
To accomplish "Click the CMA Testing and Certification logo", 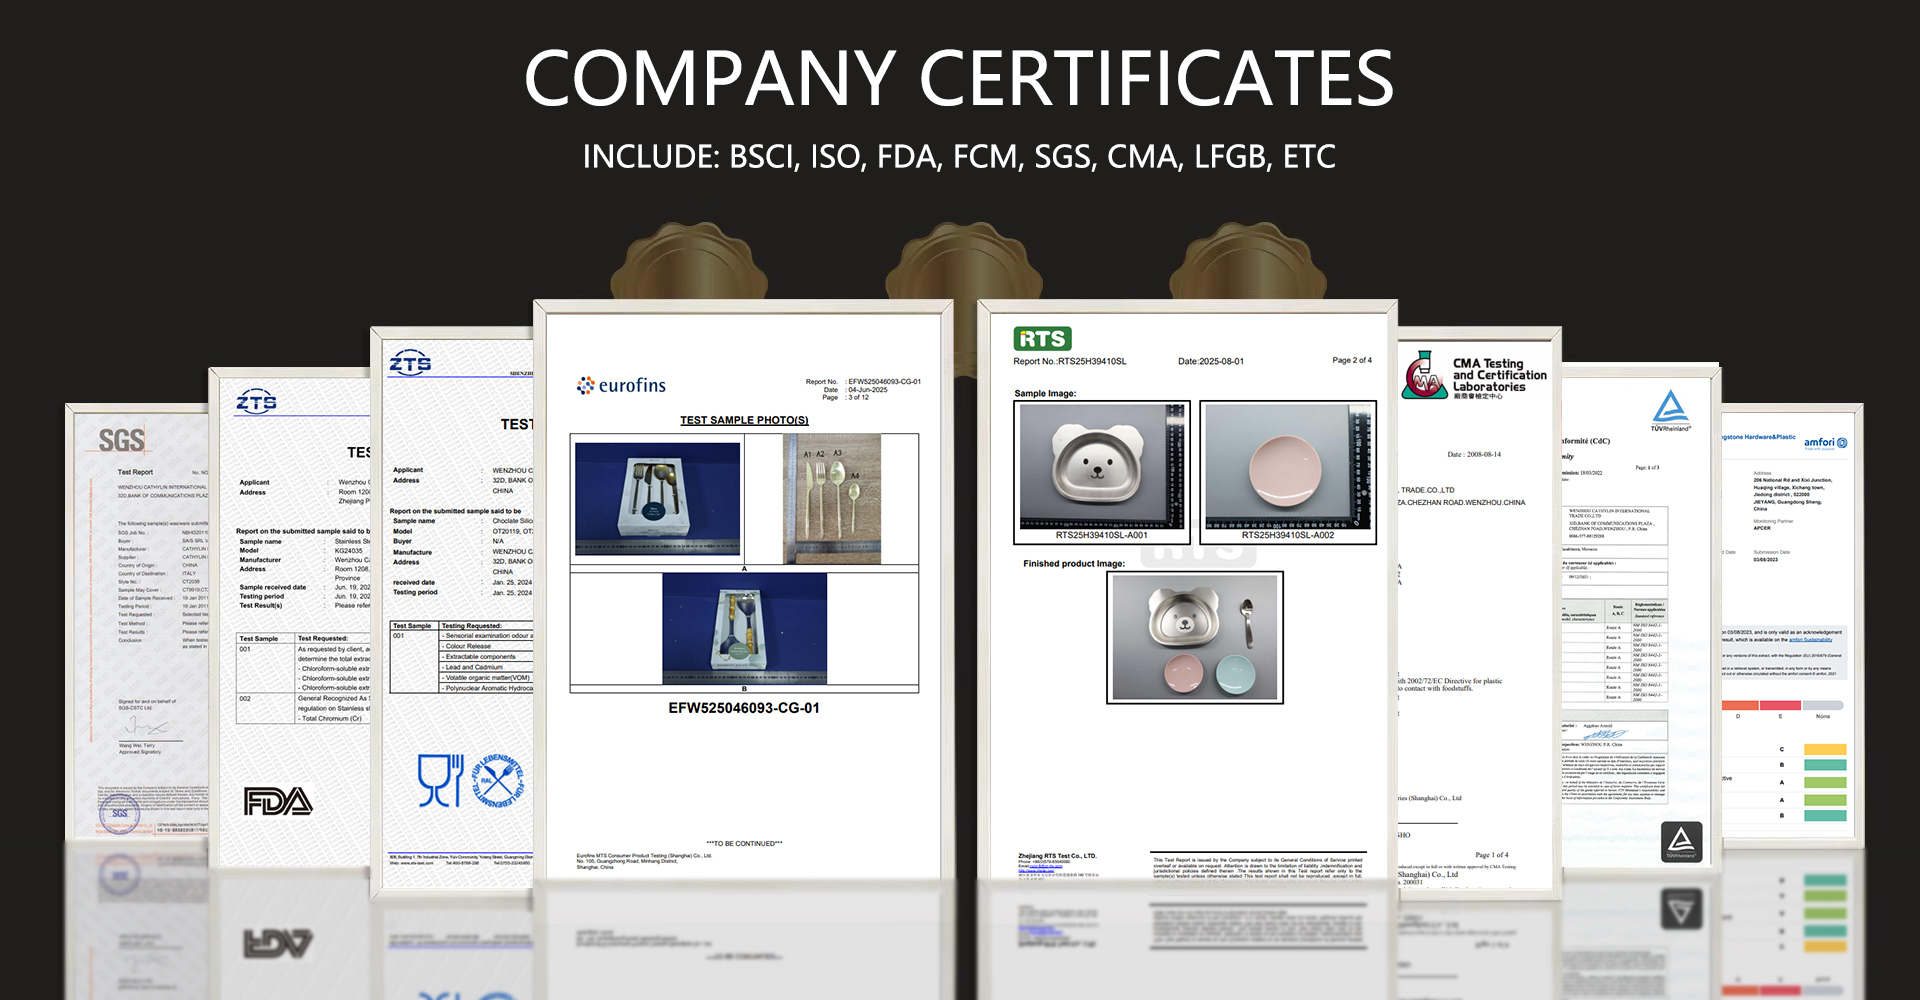I will tap(1474, 376).
